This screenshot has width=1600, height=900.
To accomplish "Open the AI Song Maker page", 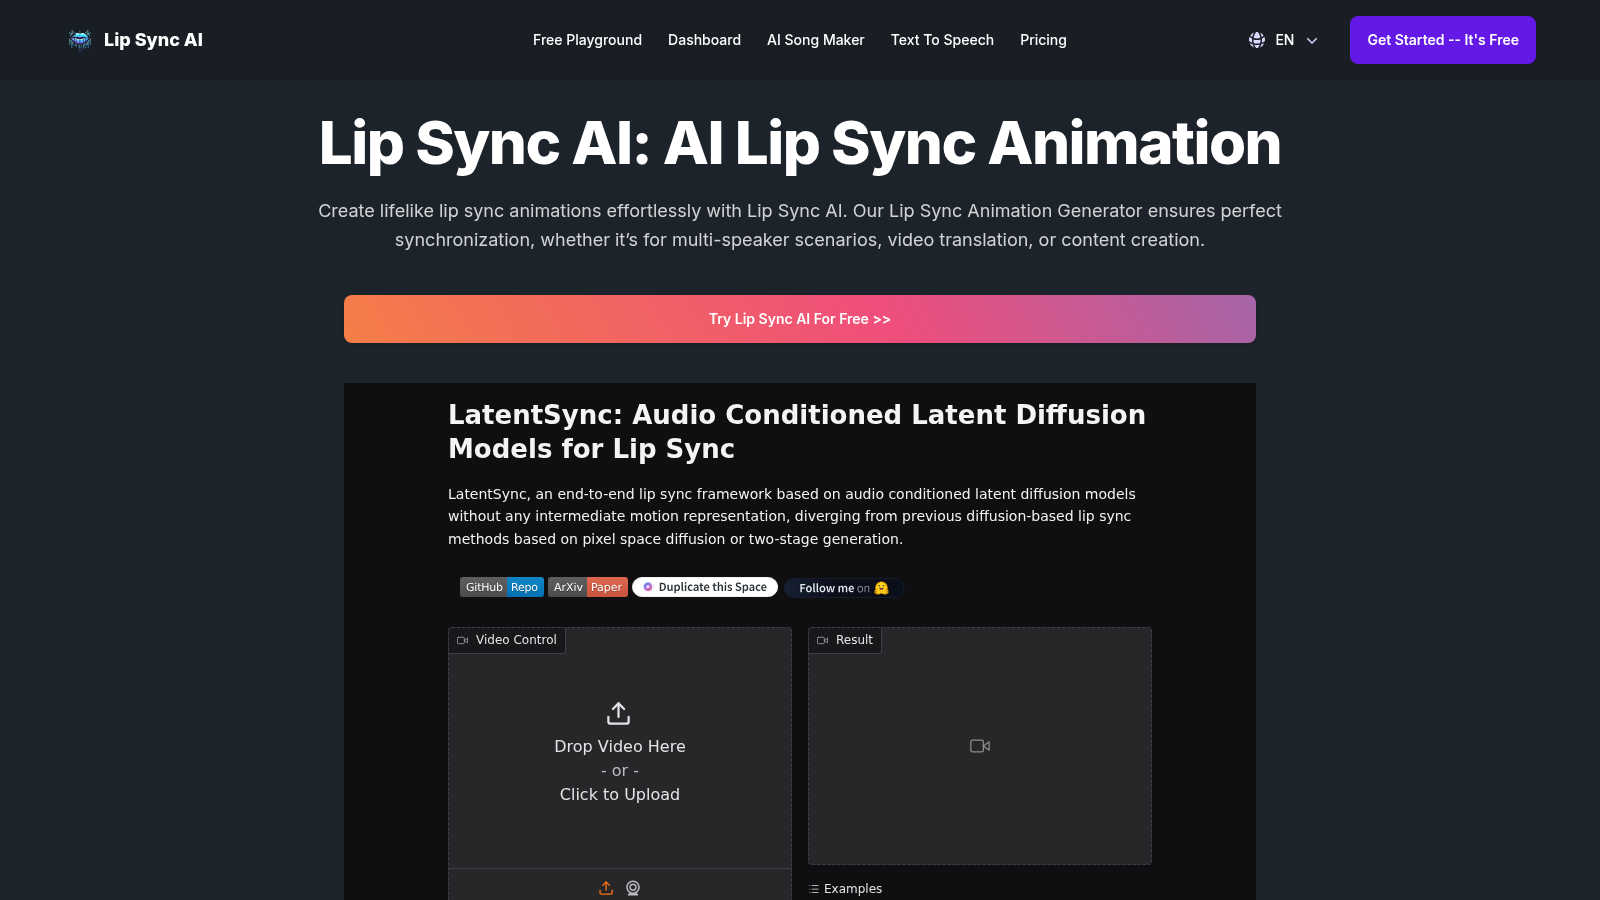I will point(815,40).
